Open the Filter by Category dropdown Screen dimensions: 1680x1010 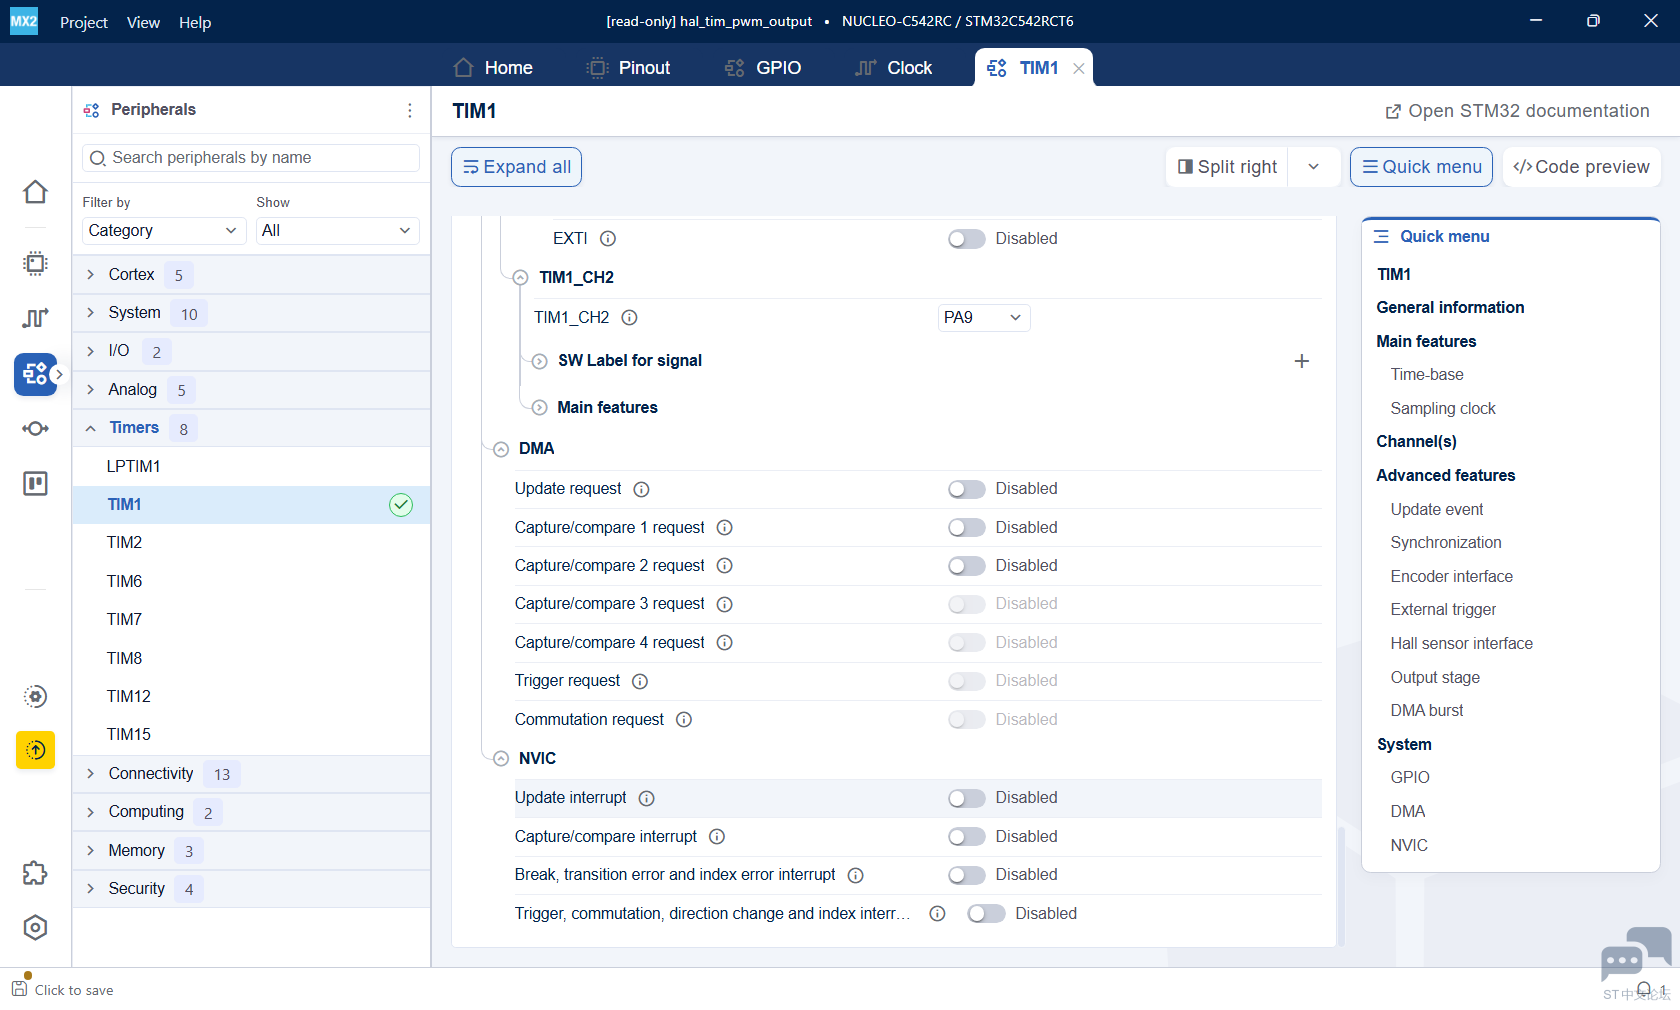(x=164, y=231)
